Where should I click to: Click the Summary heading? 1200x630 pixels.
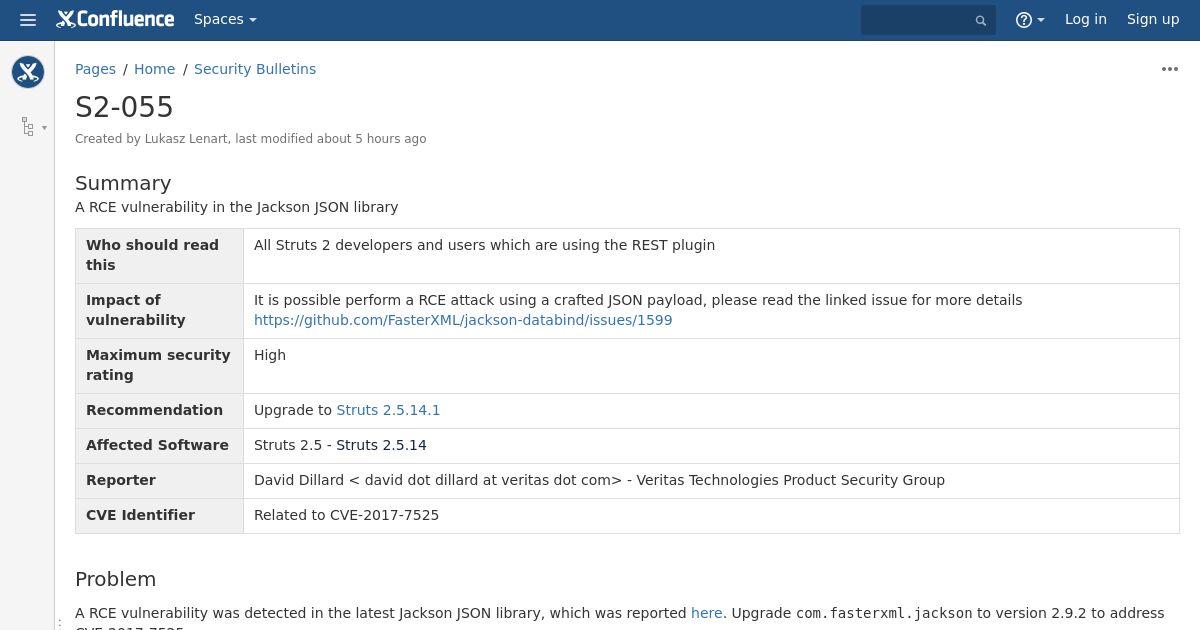point(123,183)
